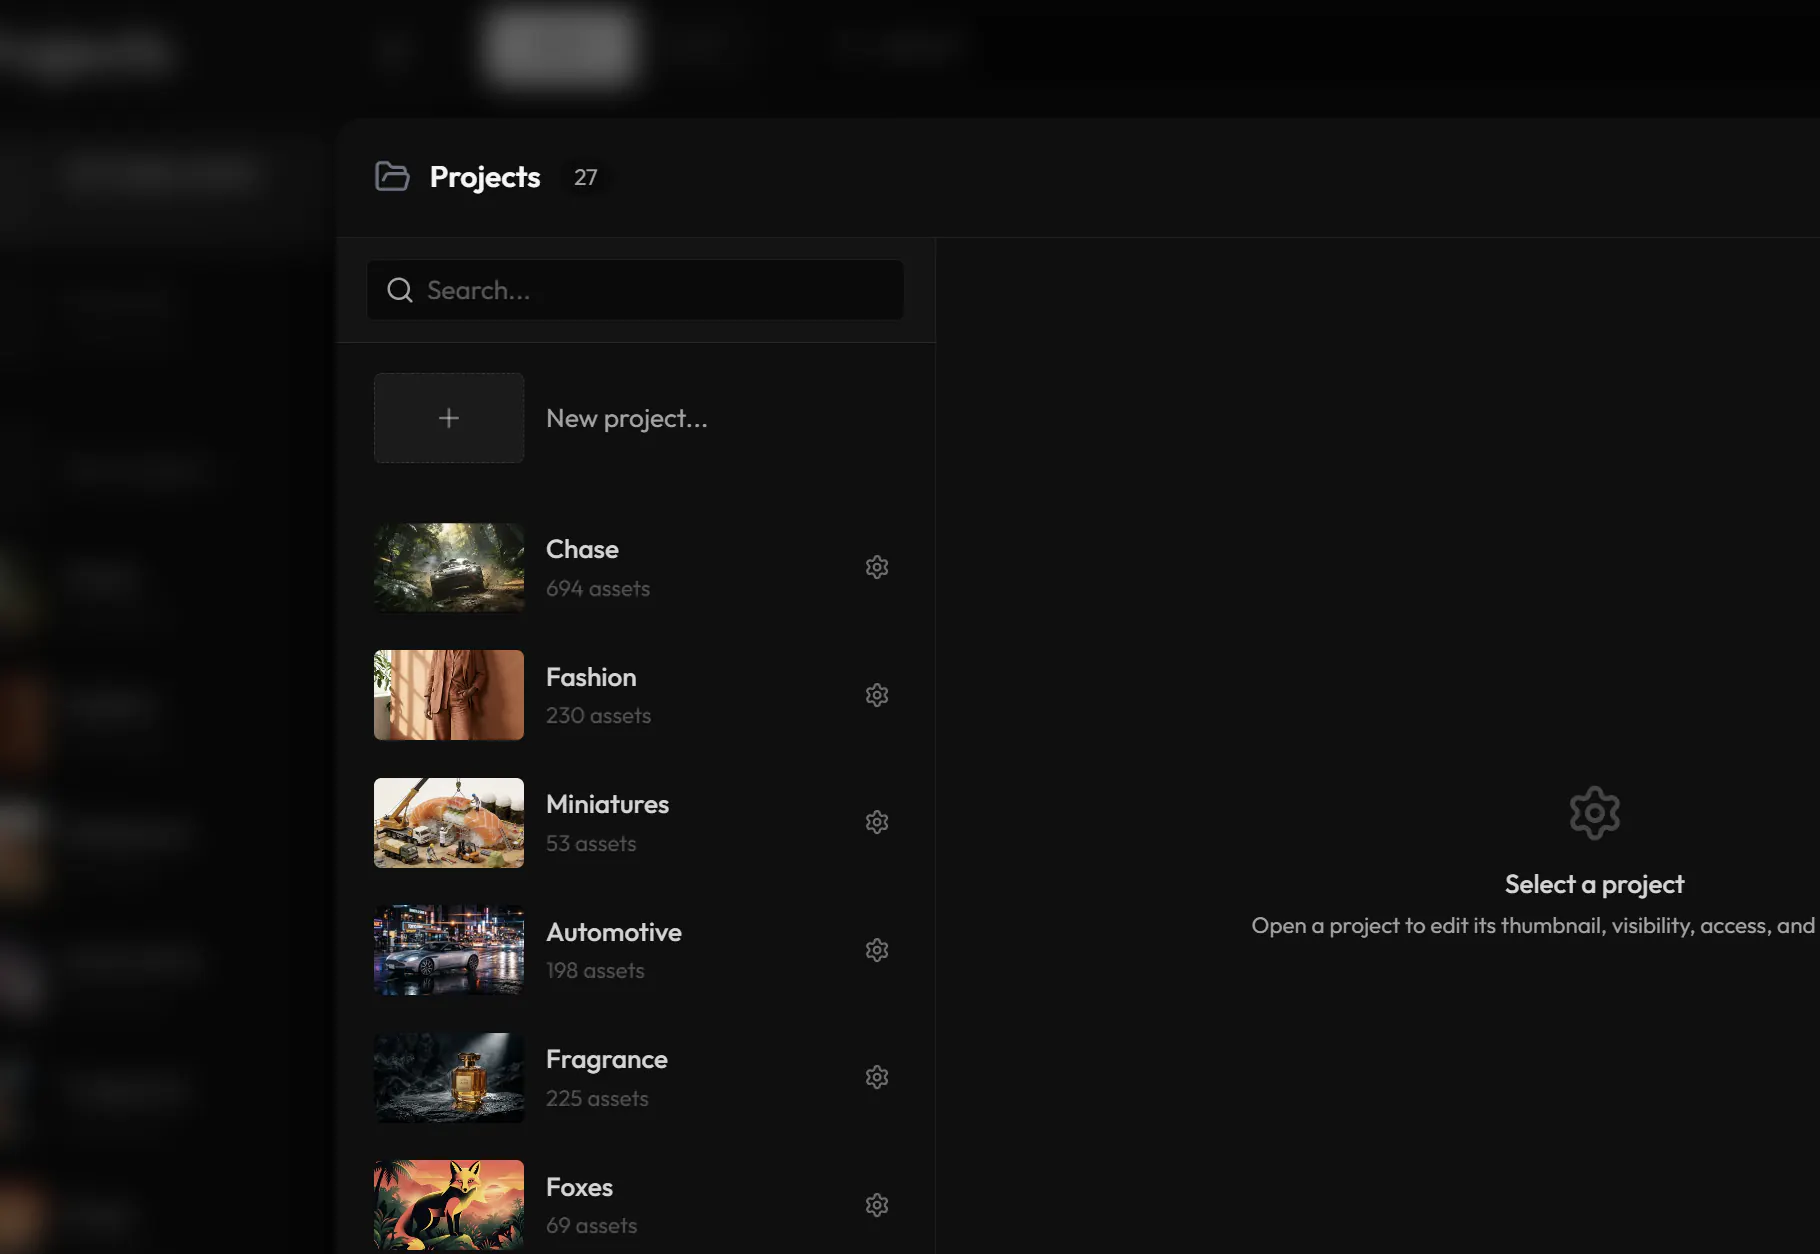This screenshot has width=1820, height=1254.
Task: Select the Fashion project name
Action: point(591,677)
